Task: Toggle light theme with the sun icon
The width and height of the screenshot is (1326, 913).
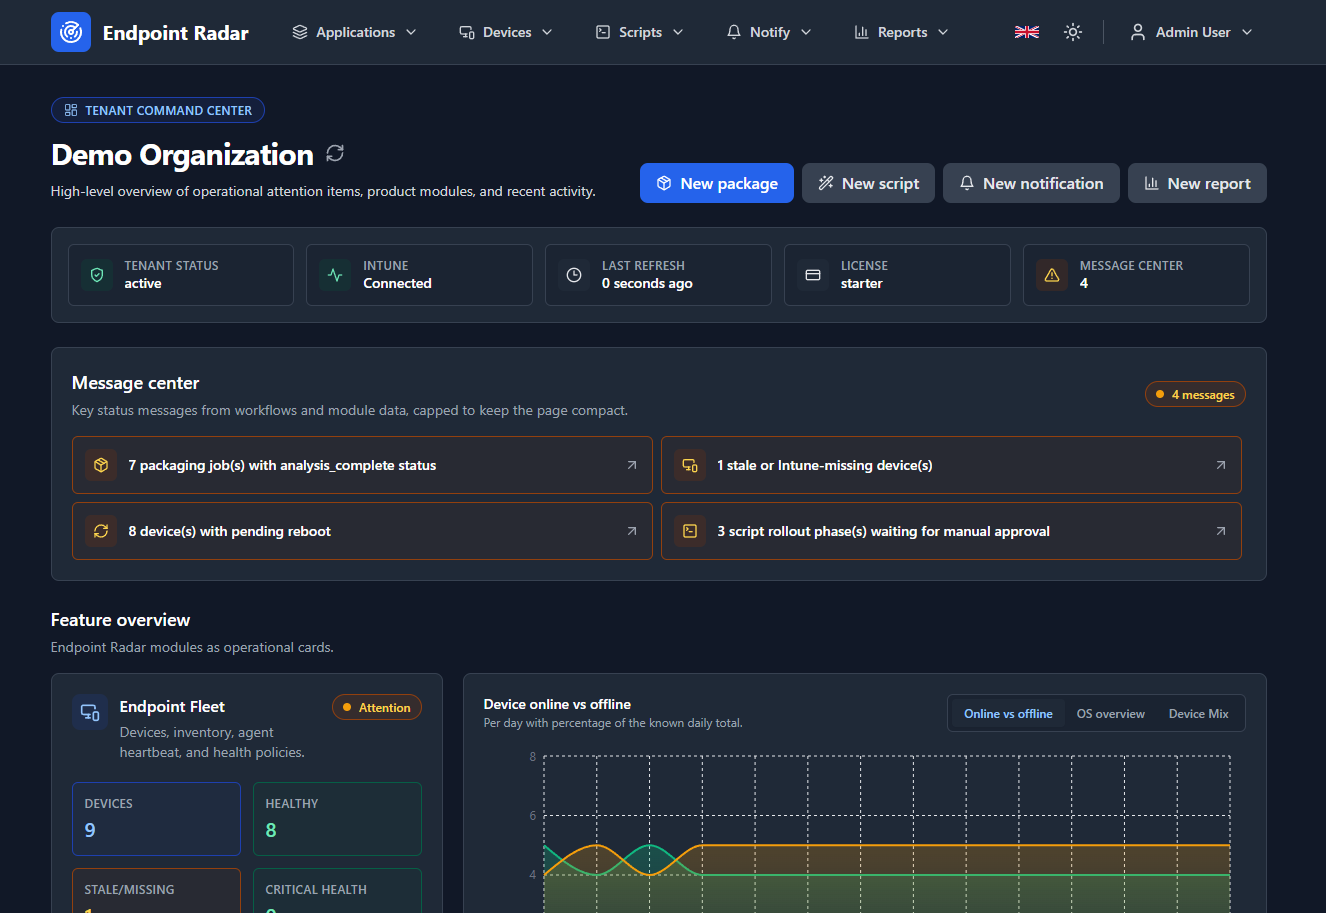Action: pos(1073,32)
